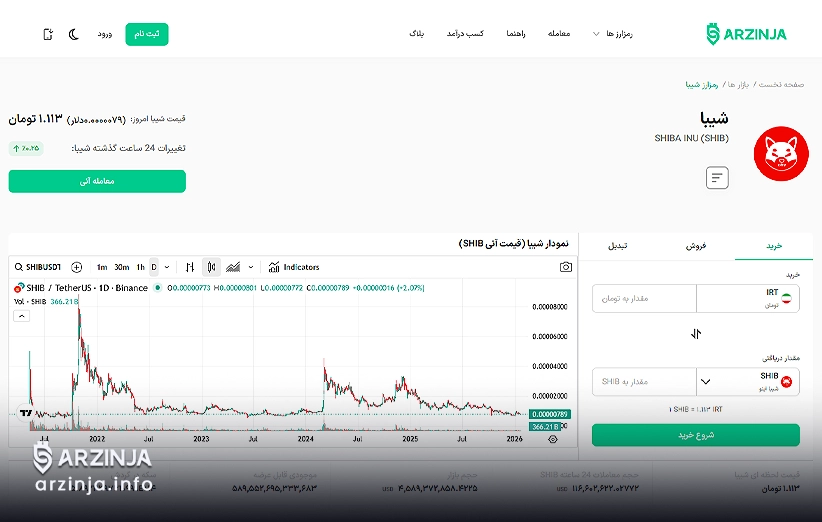Switch to the فروش (sell) tab
822x522 pixels.
[696, 245]
